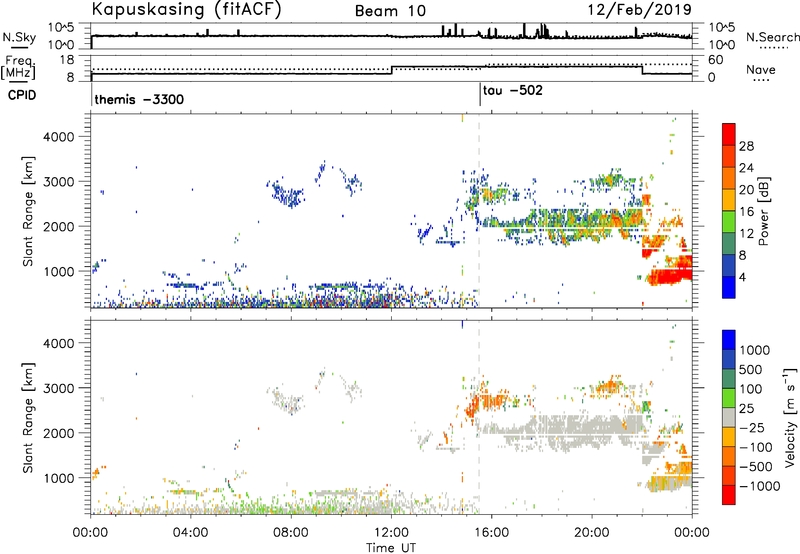This screenshot has height=554, width=800.
Task: Click the date '12/Feb/2019'
Action: tap(639, 10)
